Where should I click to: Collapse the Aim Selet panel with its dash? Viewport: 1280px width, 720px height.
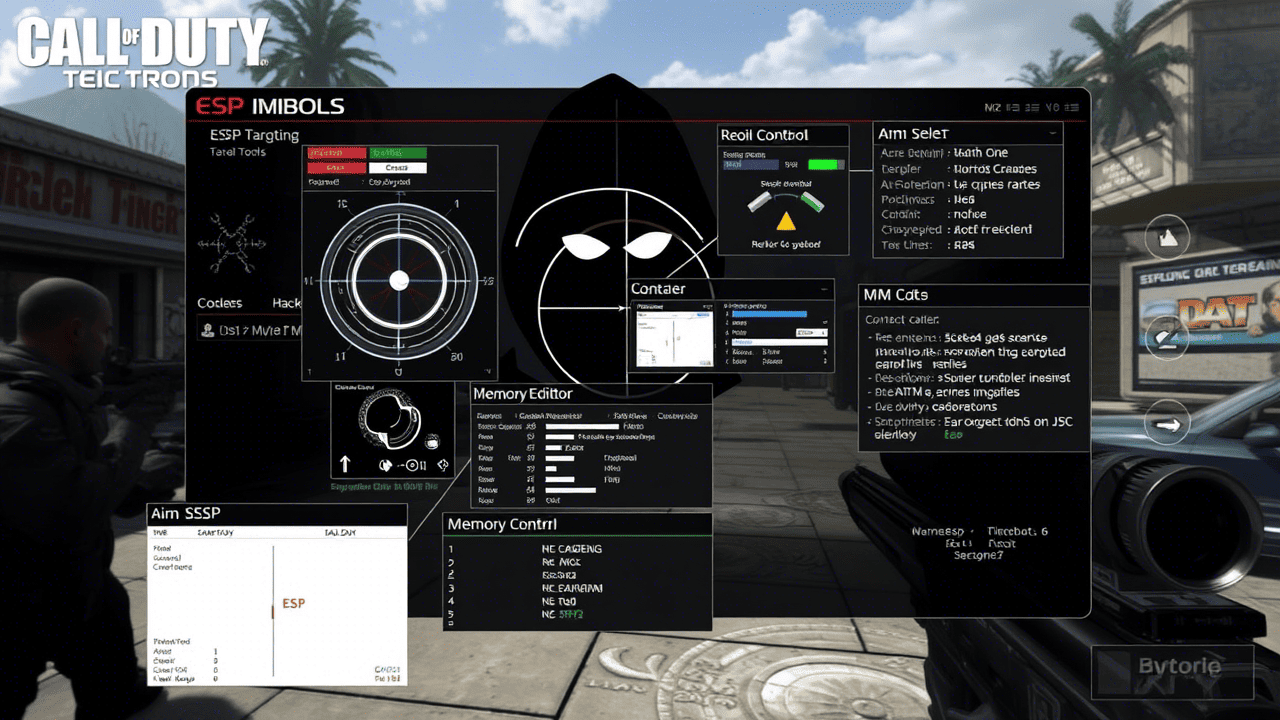click(1052, 133)
